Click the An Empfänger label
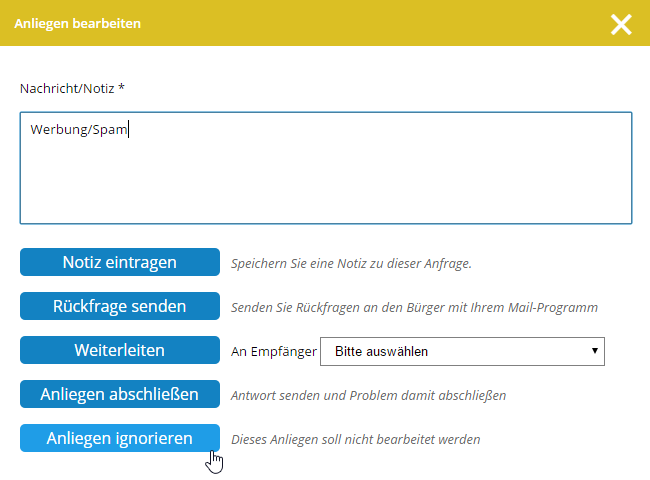Screen dimensions: 650x480 click(x=274, y=352)
